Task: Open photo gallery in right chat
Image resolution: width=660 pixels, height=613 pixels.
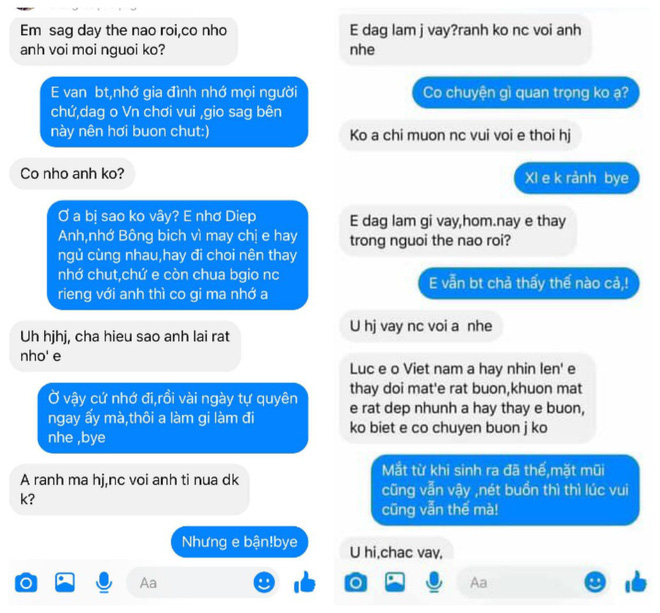Action: pyautogui.click(x=395, y=583)
